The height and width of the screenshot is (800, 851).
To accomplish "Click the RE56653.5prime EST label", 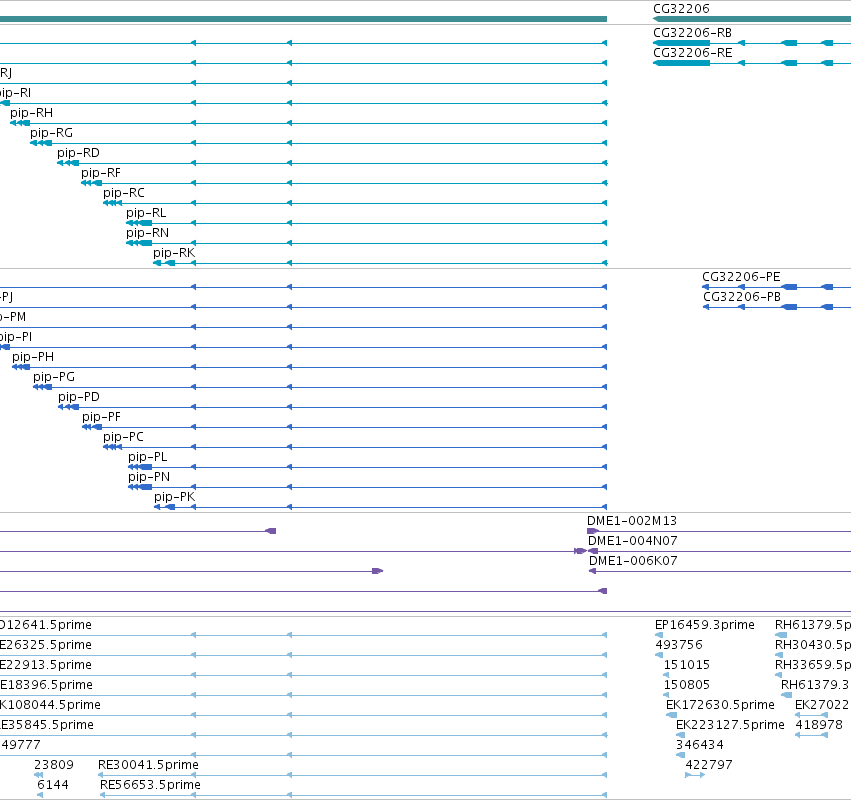I will [x=150, y=785].
